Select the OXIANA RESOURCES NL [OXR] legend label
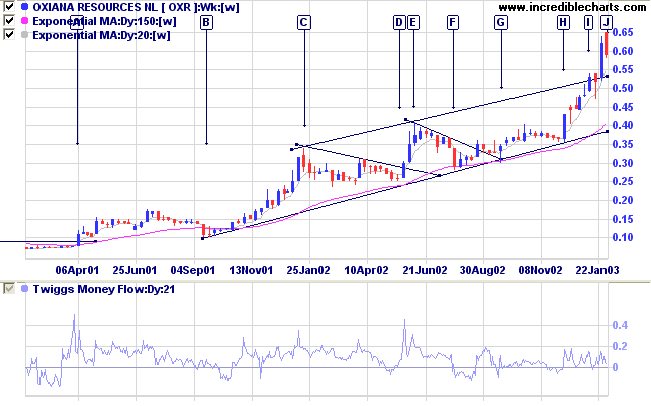The height and width of the screenshot is (406, 651). click(136, 7)
